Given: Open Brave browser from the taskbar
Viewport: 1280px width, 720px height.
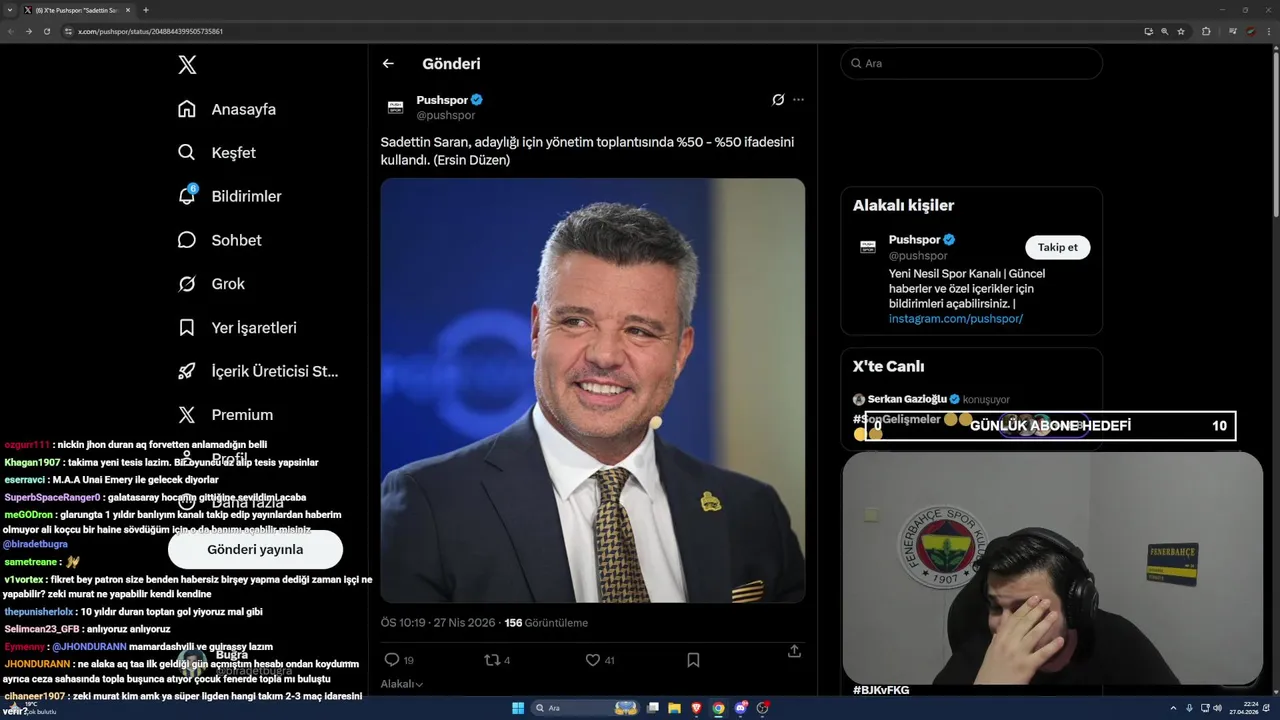Looking at the screenshot, I should click(x=696, y=708).
